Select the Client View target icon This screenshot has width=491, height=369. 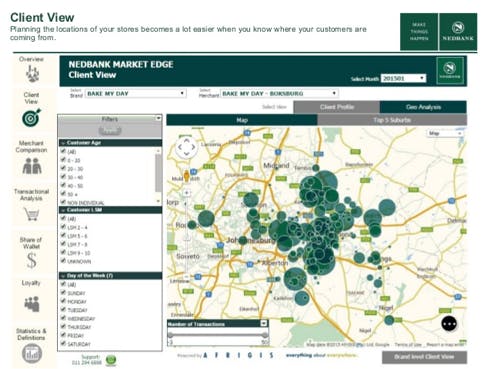pos(32,117)
